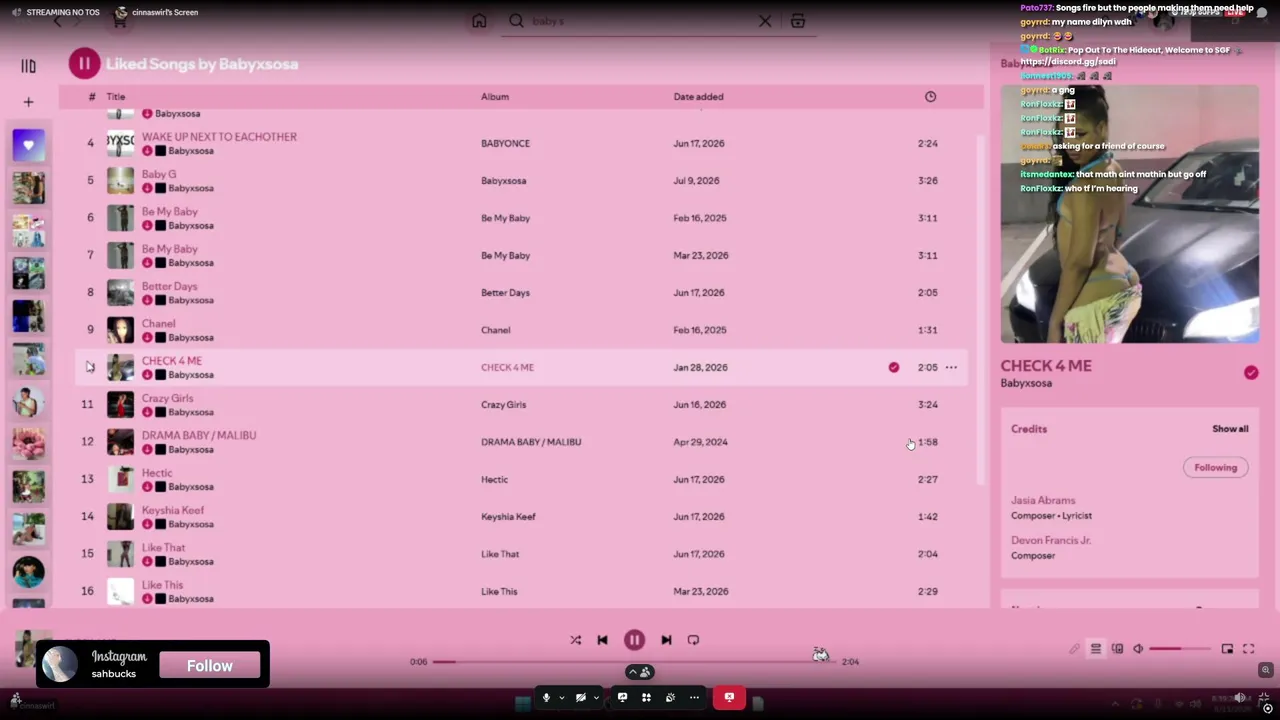This screenshot has width=1280, height=720.
Task: Select the Chanel track title
Action: pos(159,324)
